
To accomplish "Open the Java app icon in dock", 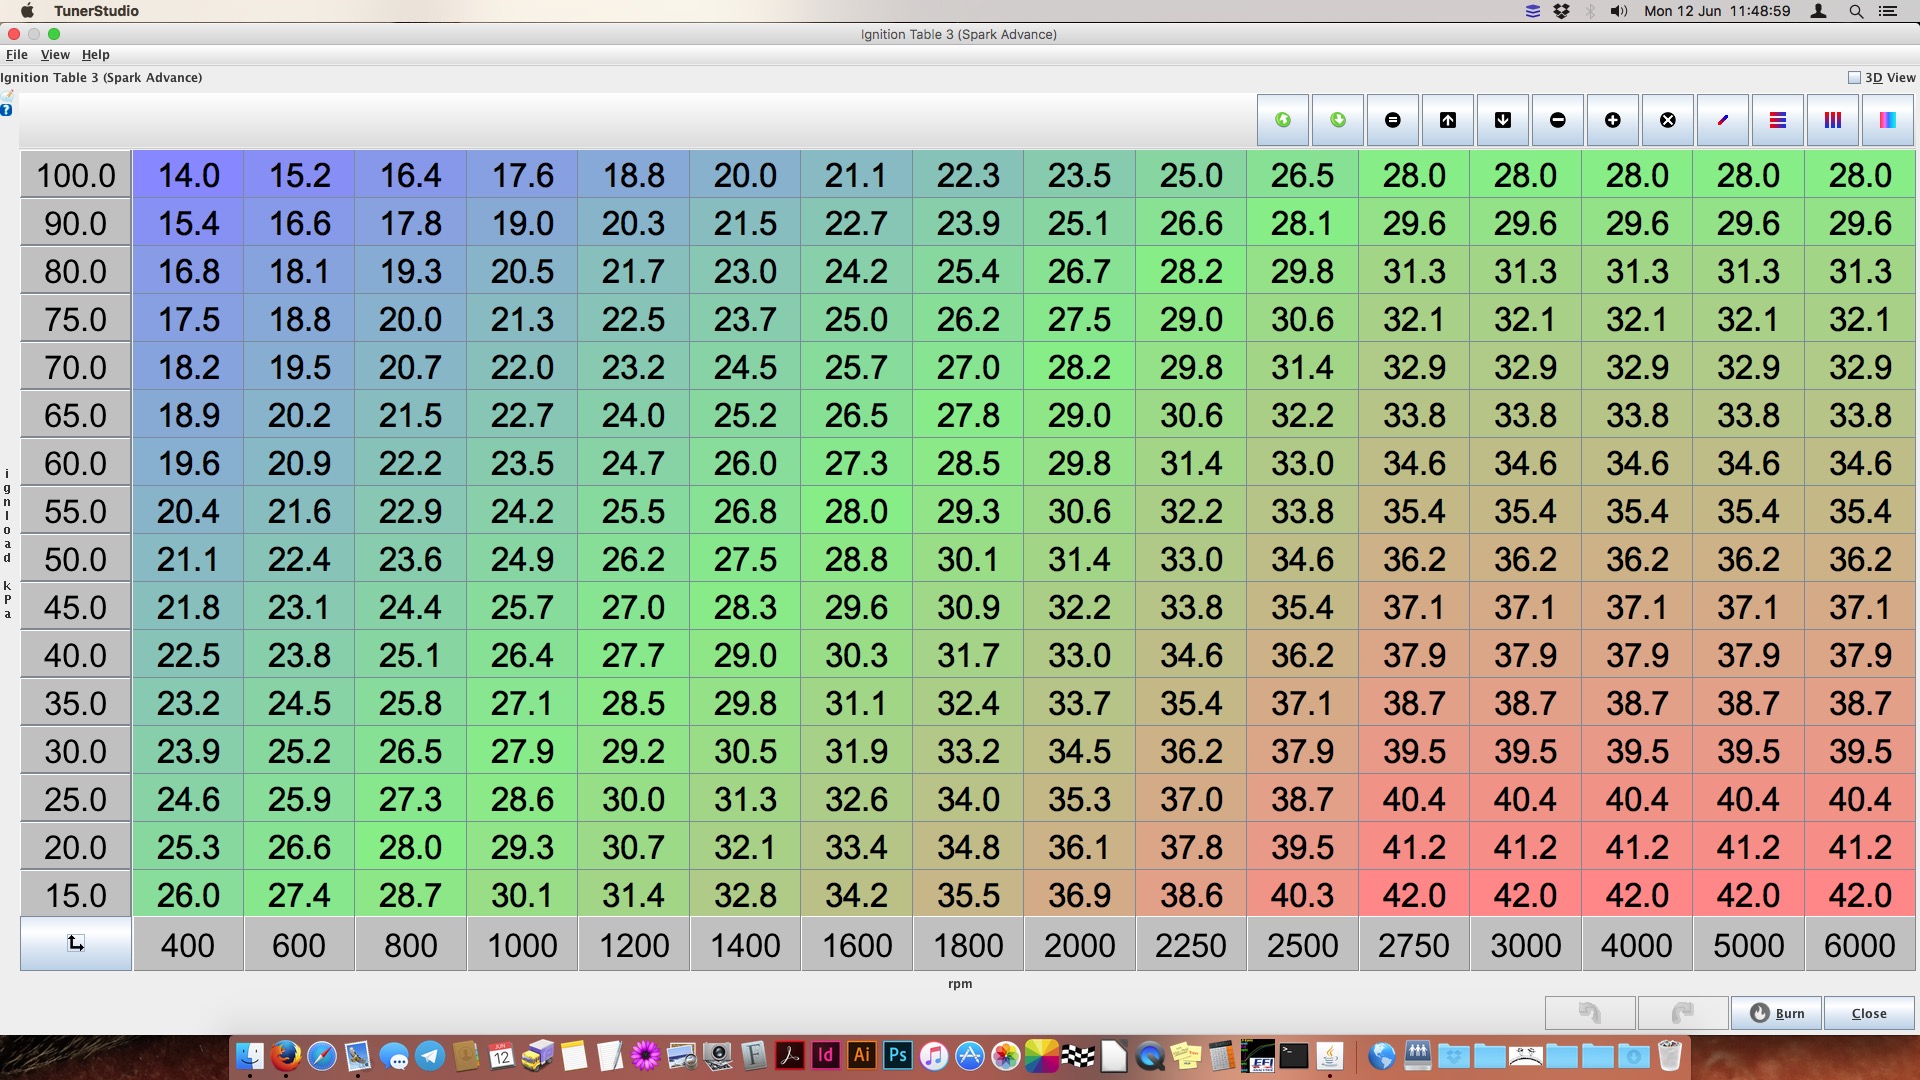I will coord(1330,1055).
